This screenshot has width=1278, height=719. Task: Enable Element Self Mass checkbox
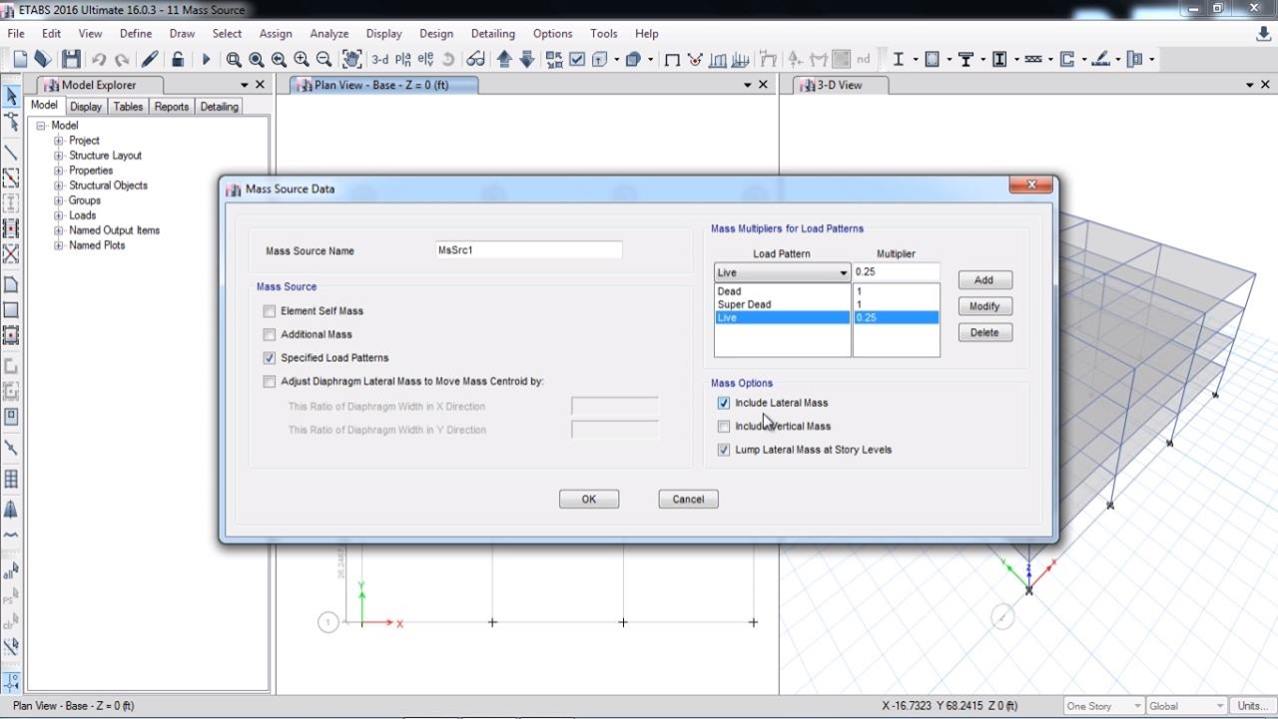tap(269, 311)
